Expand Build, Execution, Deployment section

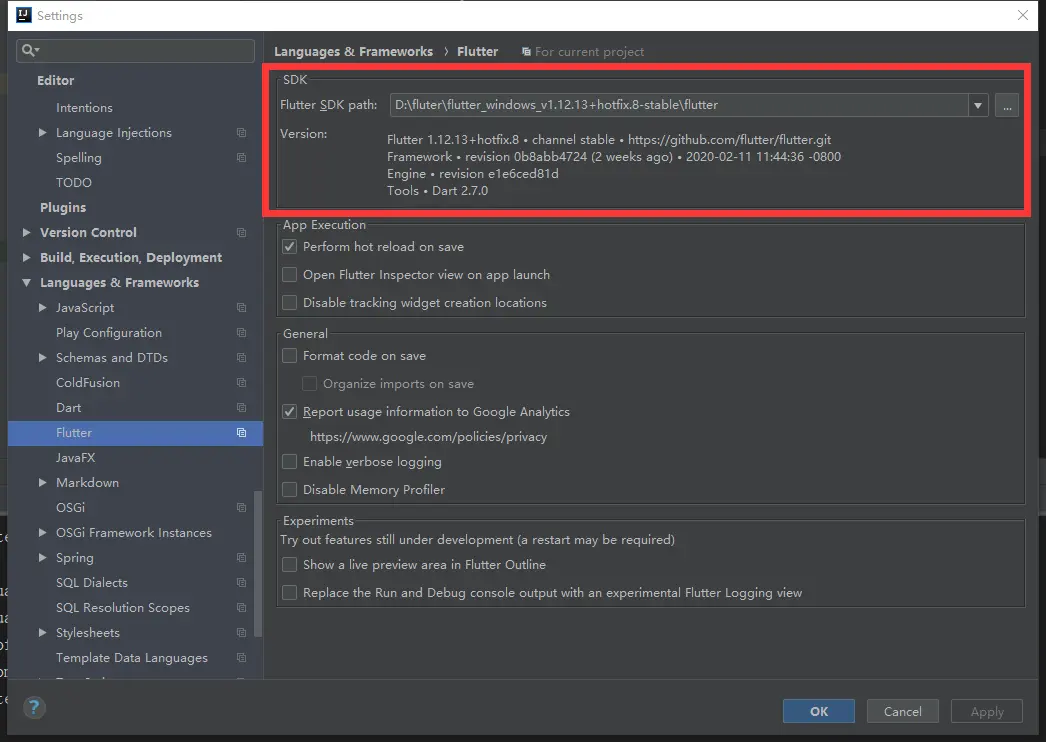click(x=27, y=258)
